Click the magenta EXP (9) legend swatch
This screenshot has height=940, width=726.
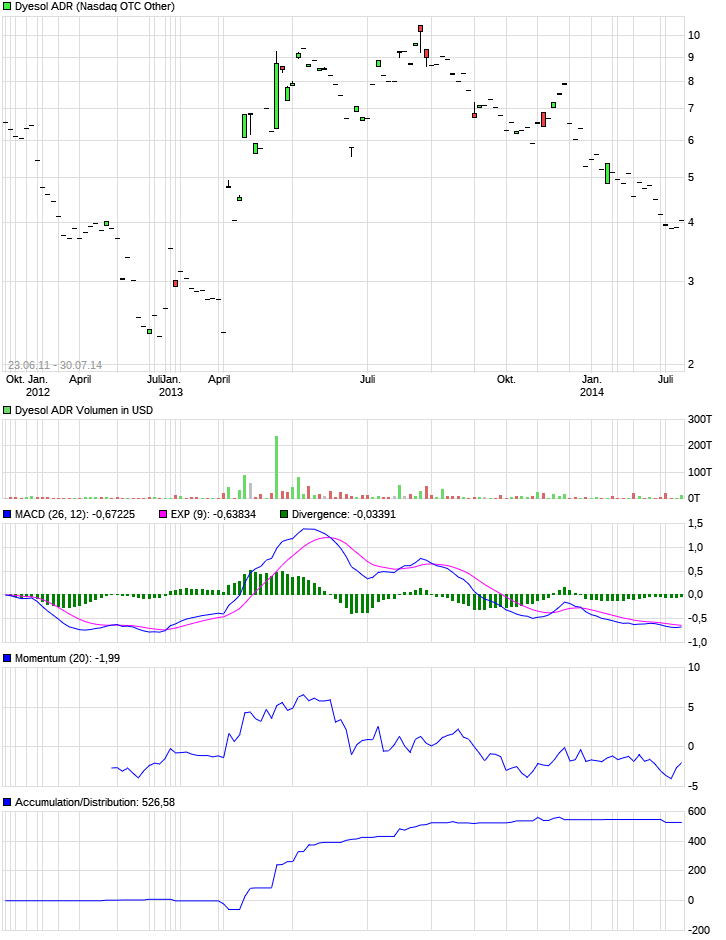click(x=163, y=514)
